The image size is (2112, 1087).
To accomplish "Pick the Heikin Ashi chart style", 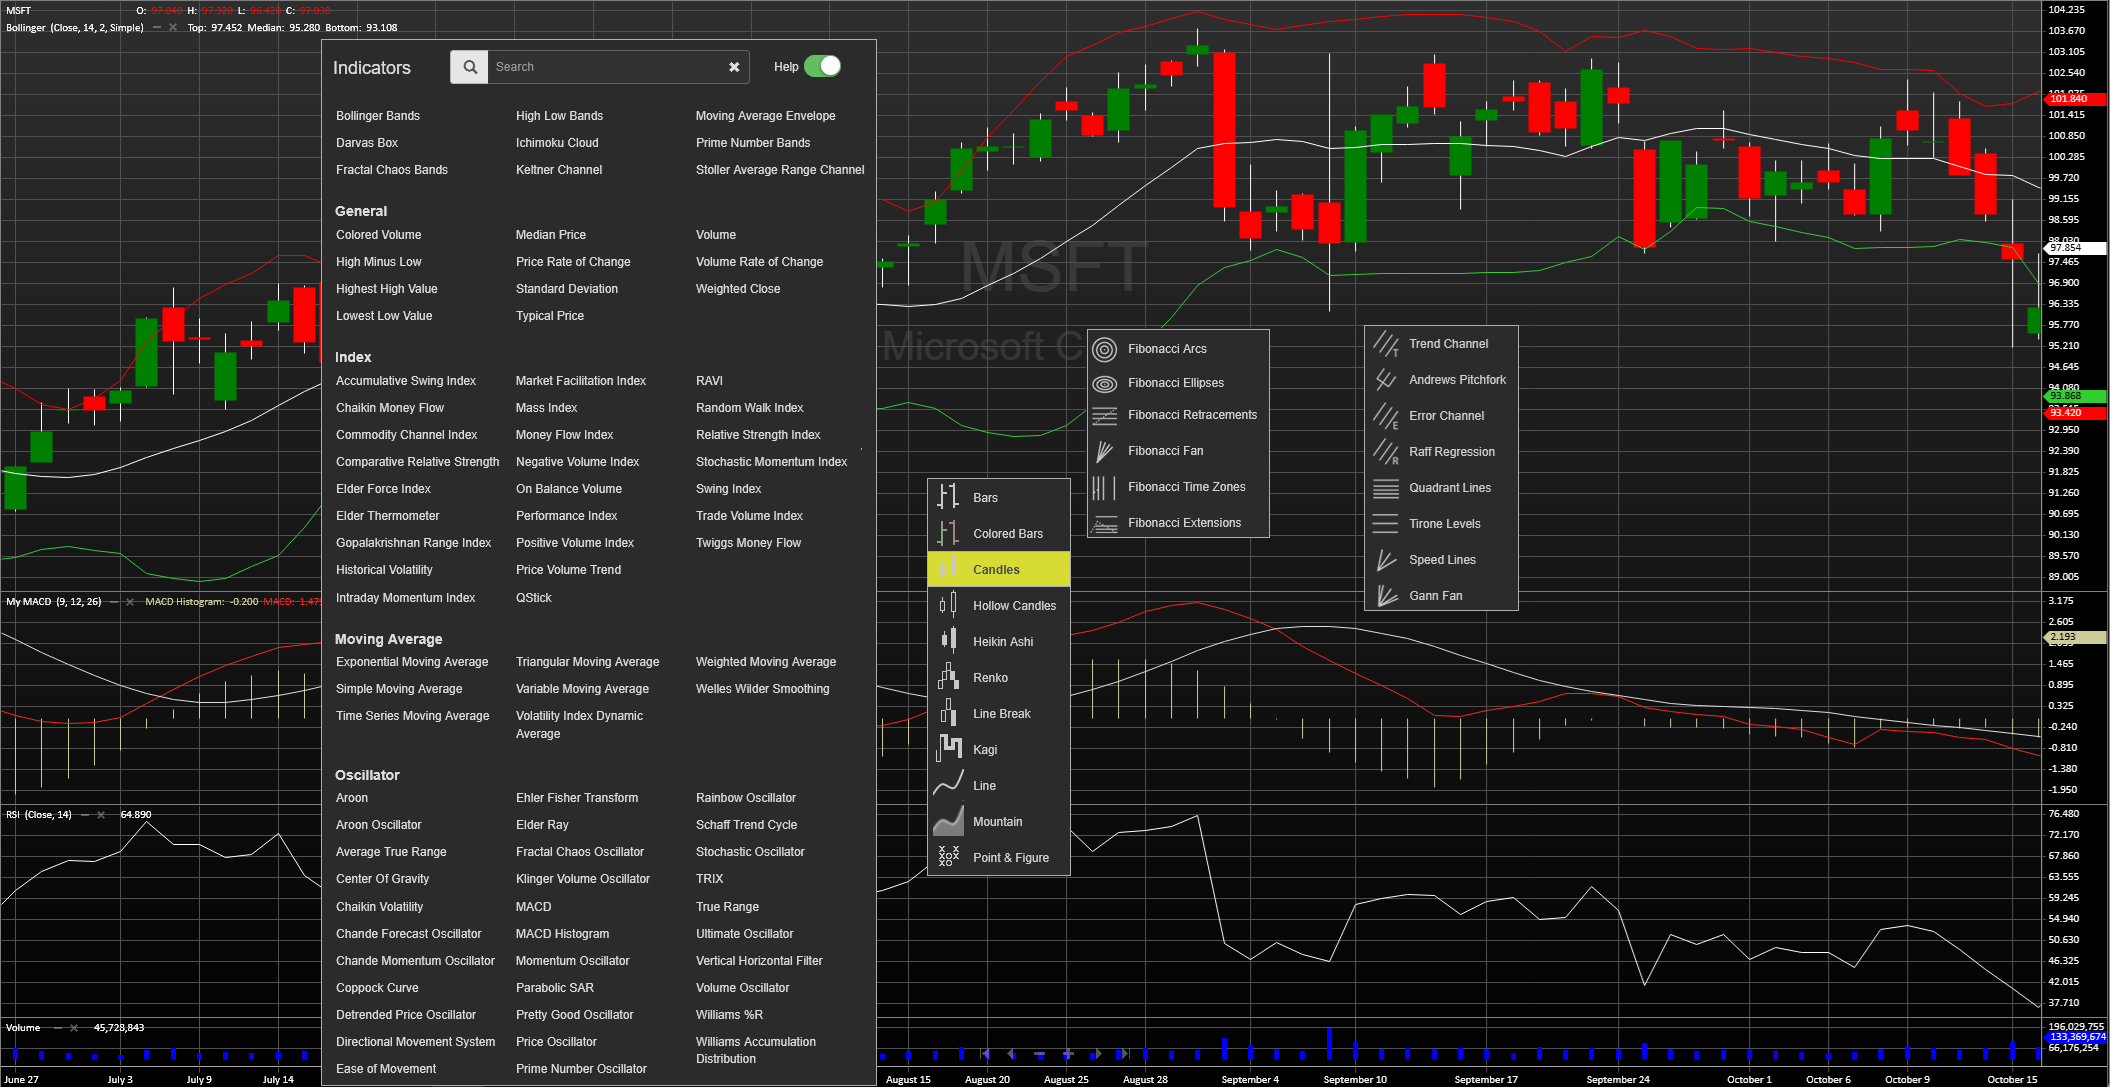I will [x=999, y=642].
